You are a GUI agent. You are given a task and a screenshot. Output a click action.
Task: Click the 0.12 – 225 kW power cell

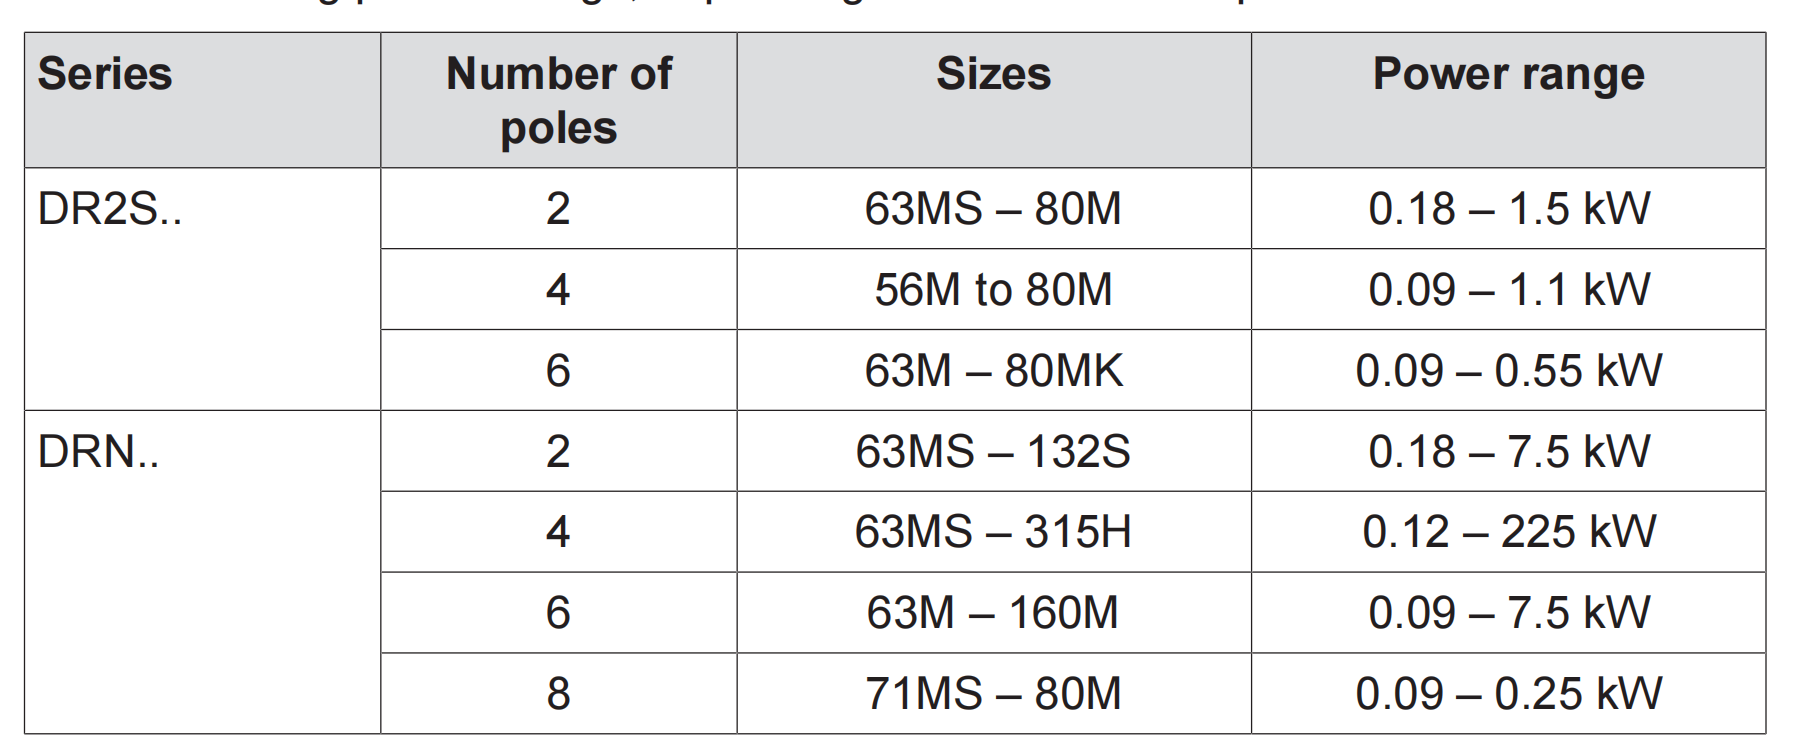tap(1508, 532)
